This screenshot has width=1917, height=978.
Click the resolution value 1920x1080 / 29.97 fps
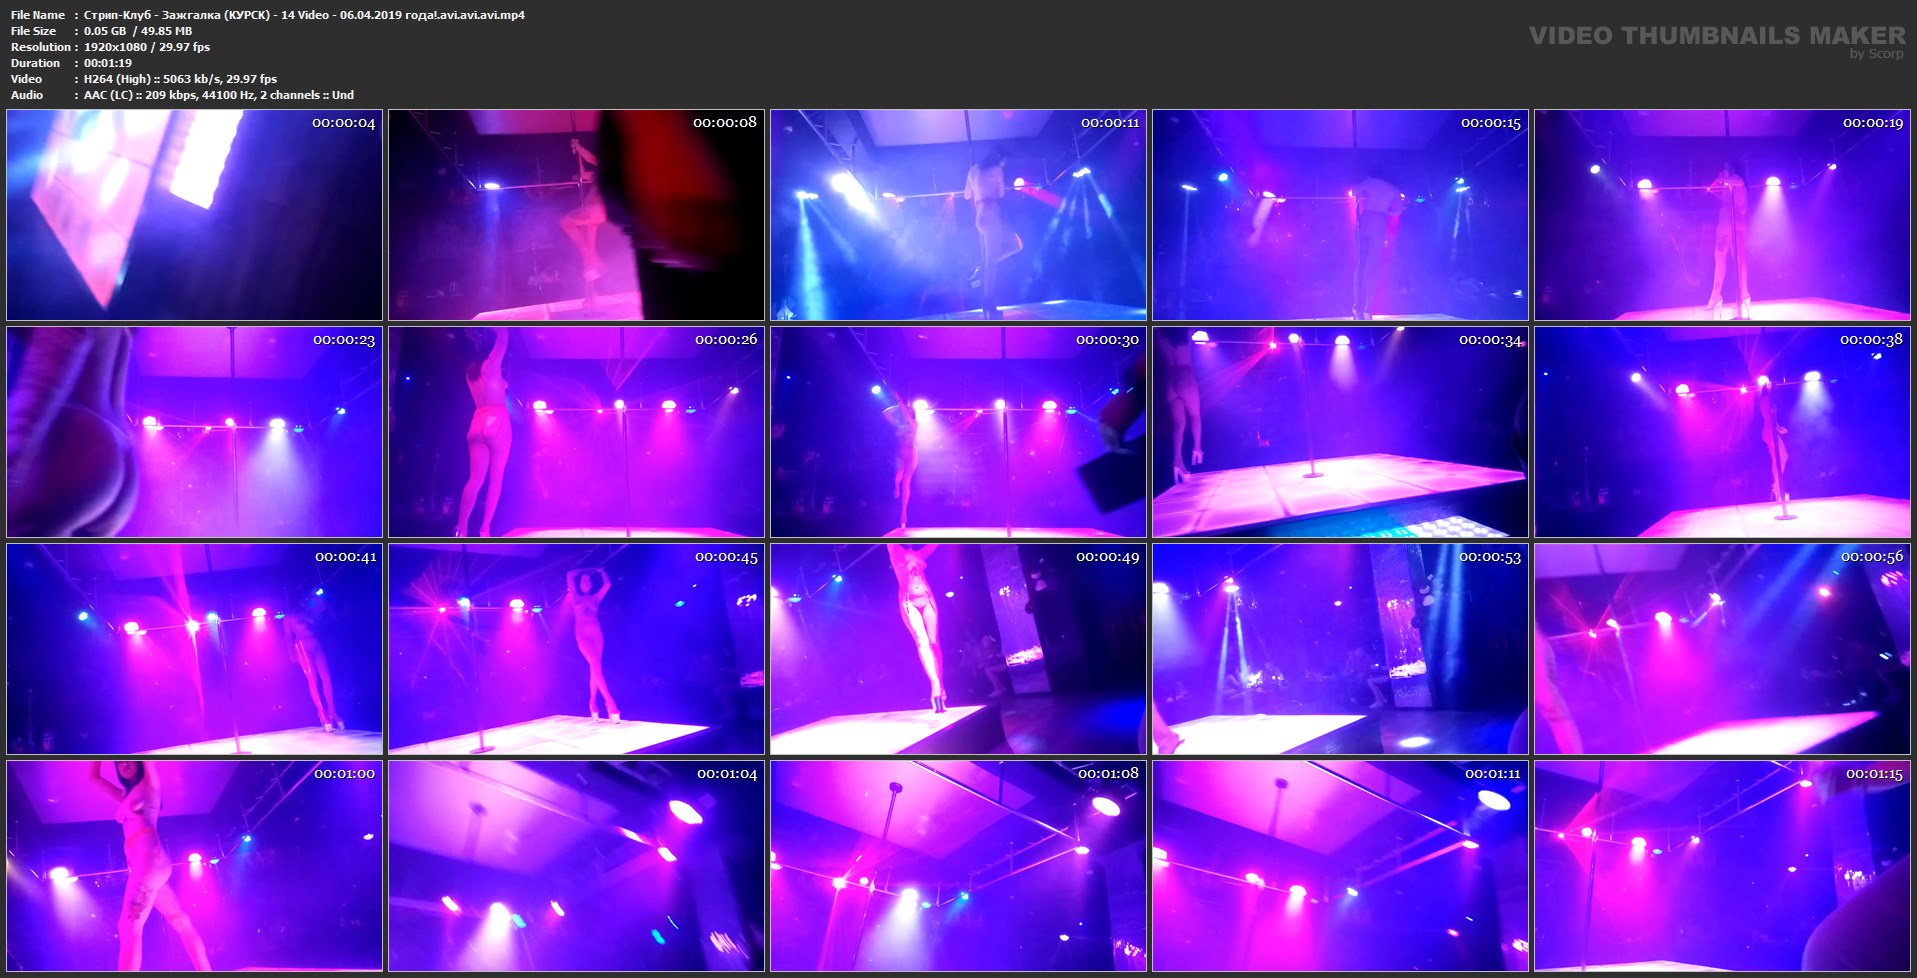point(147,47)
